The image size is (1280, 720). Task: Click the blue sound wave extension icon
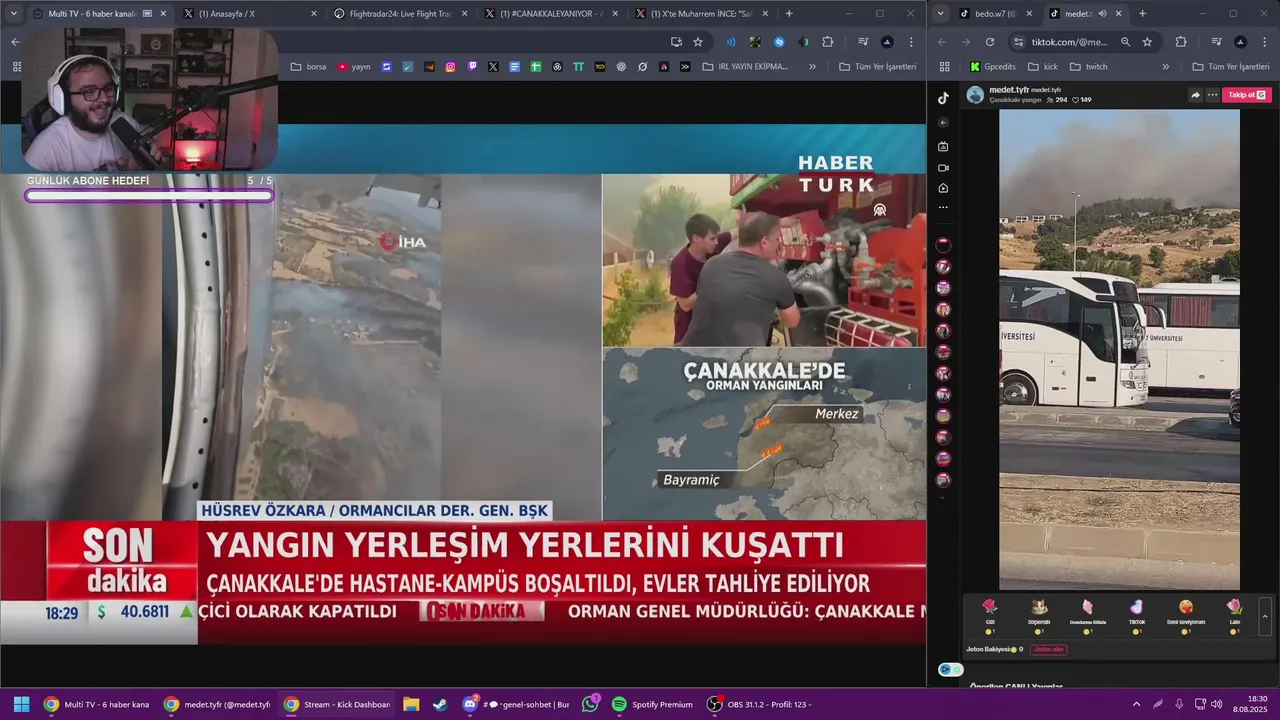[x=731, y=42]
